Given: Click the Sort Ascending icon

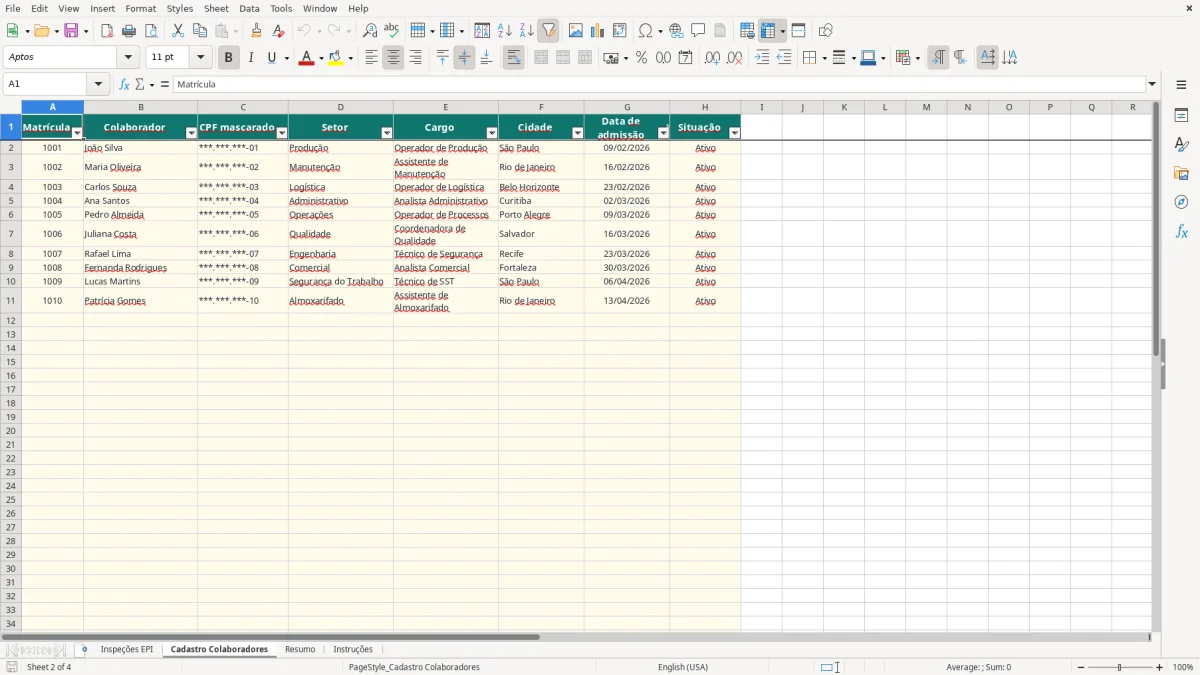Looking at the screenshot, I should [x=505, y=31].
